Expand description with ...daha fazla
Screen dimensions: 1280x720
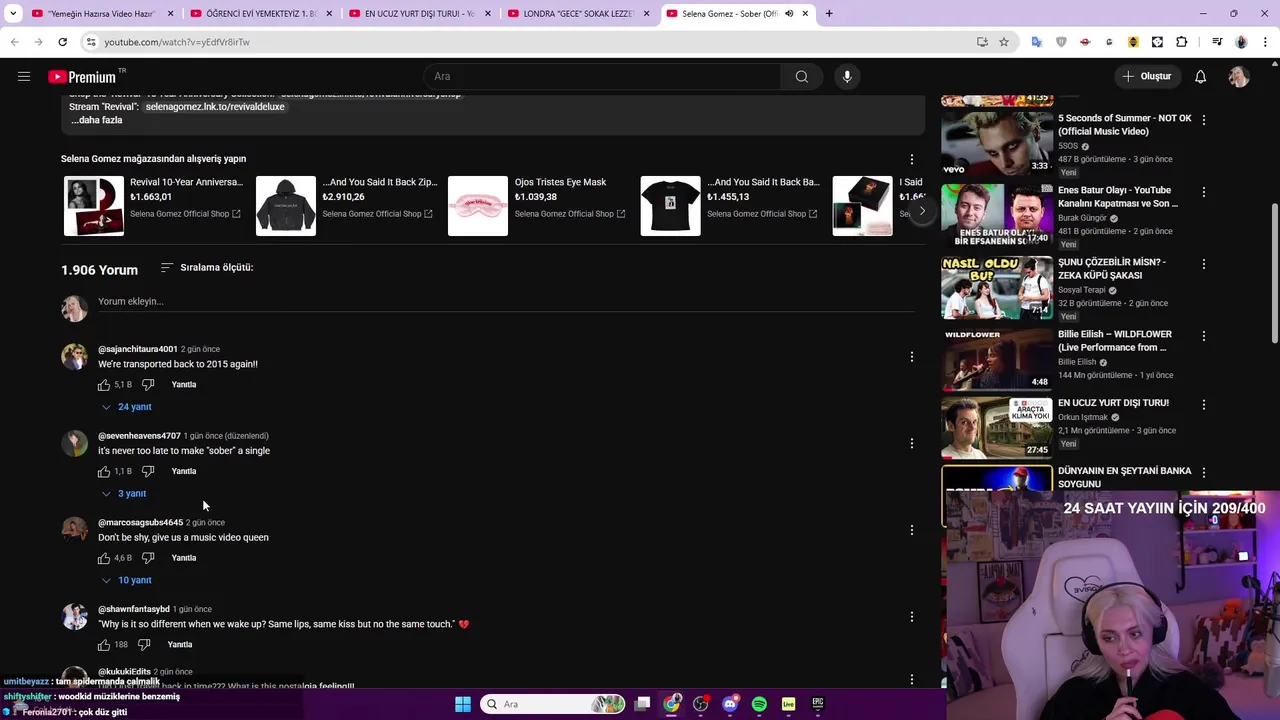[96, 120]
